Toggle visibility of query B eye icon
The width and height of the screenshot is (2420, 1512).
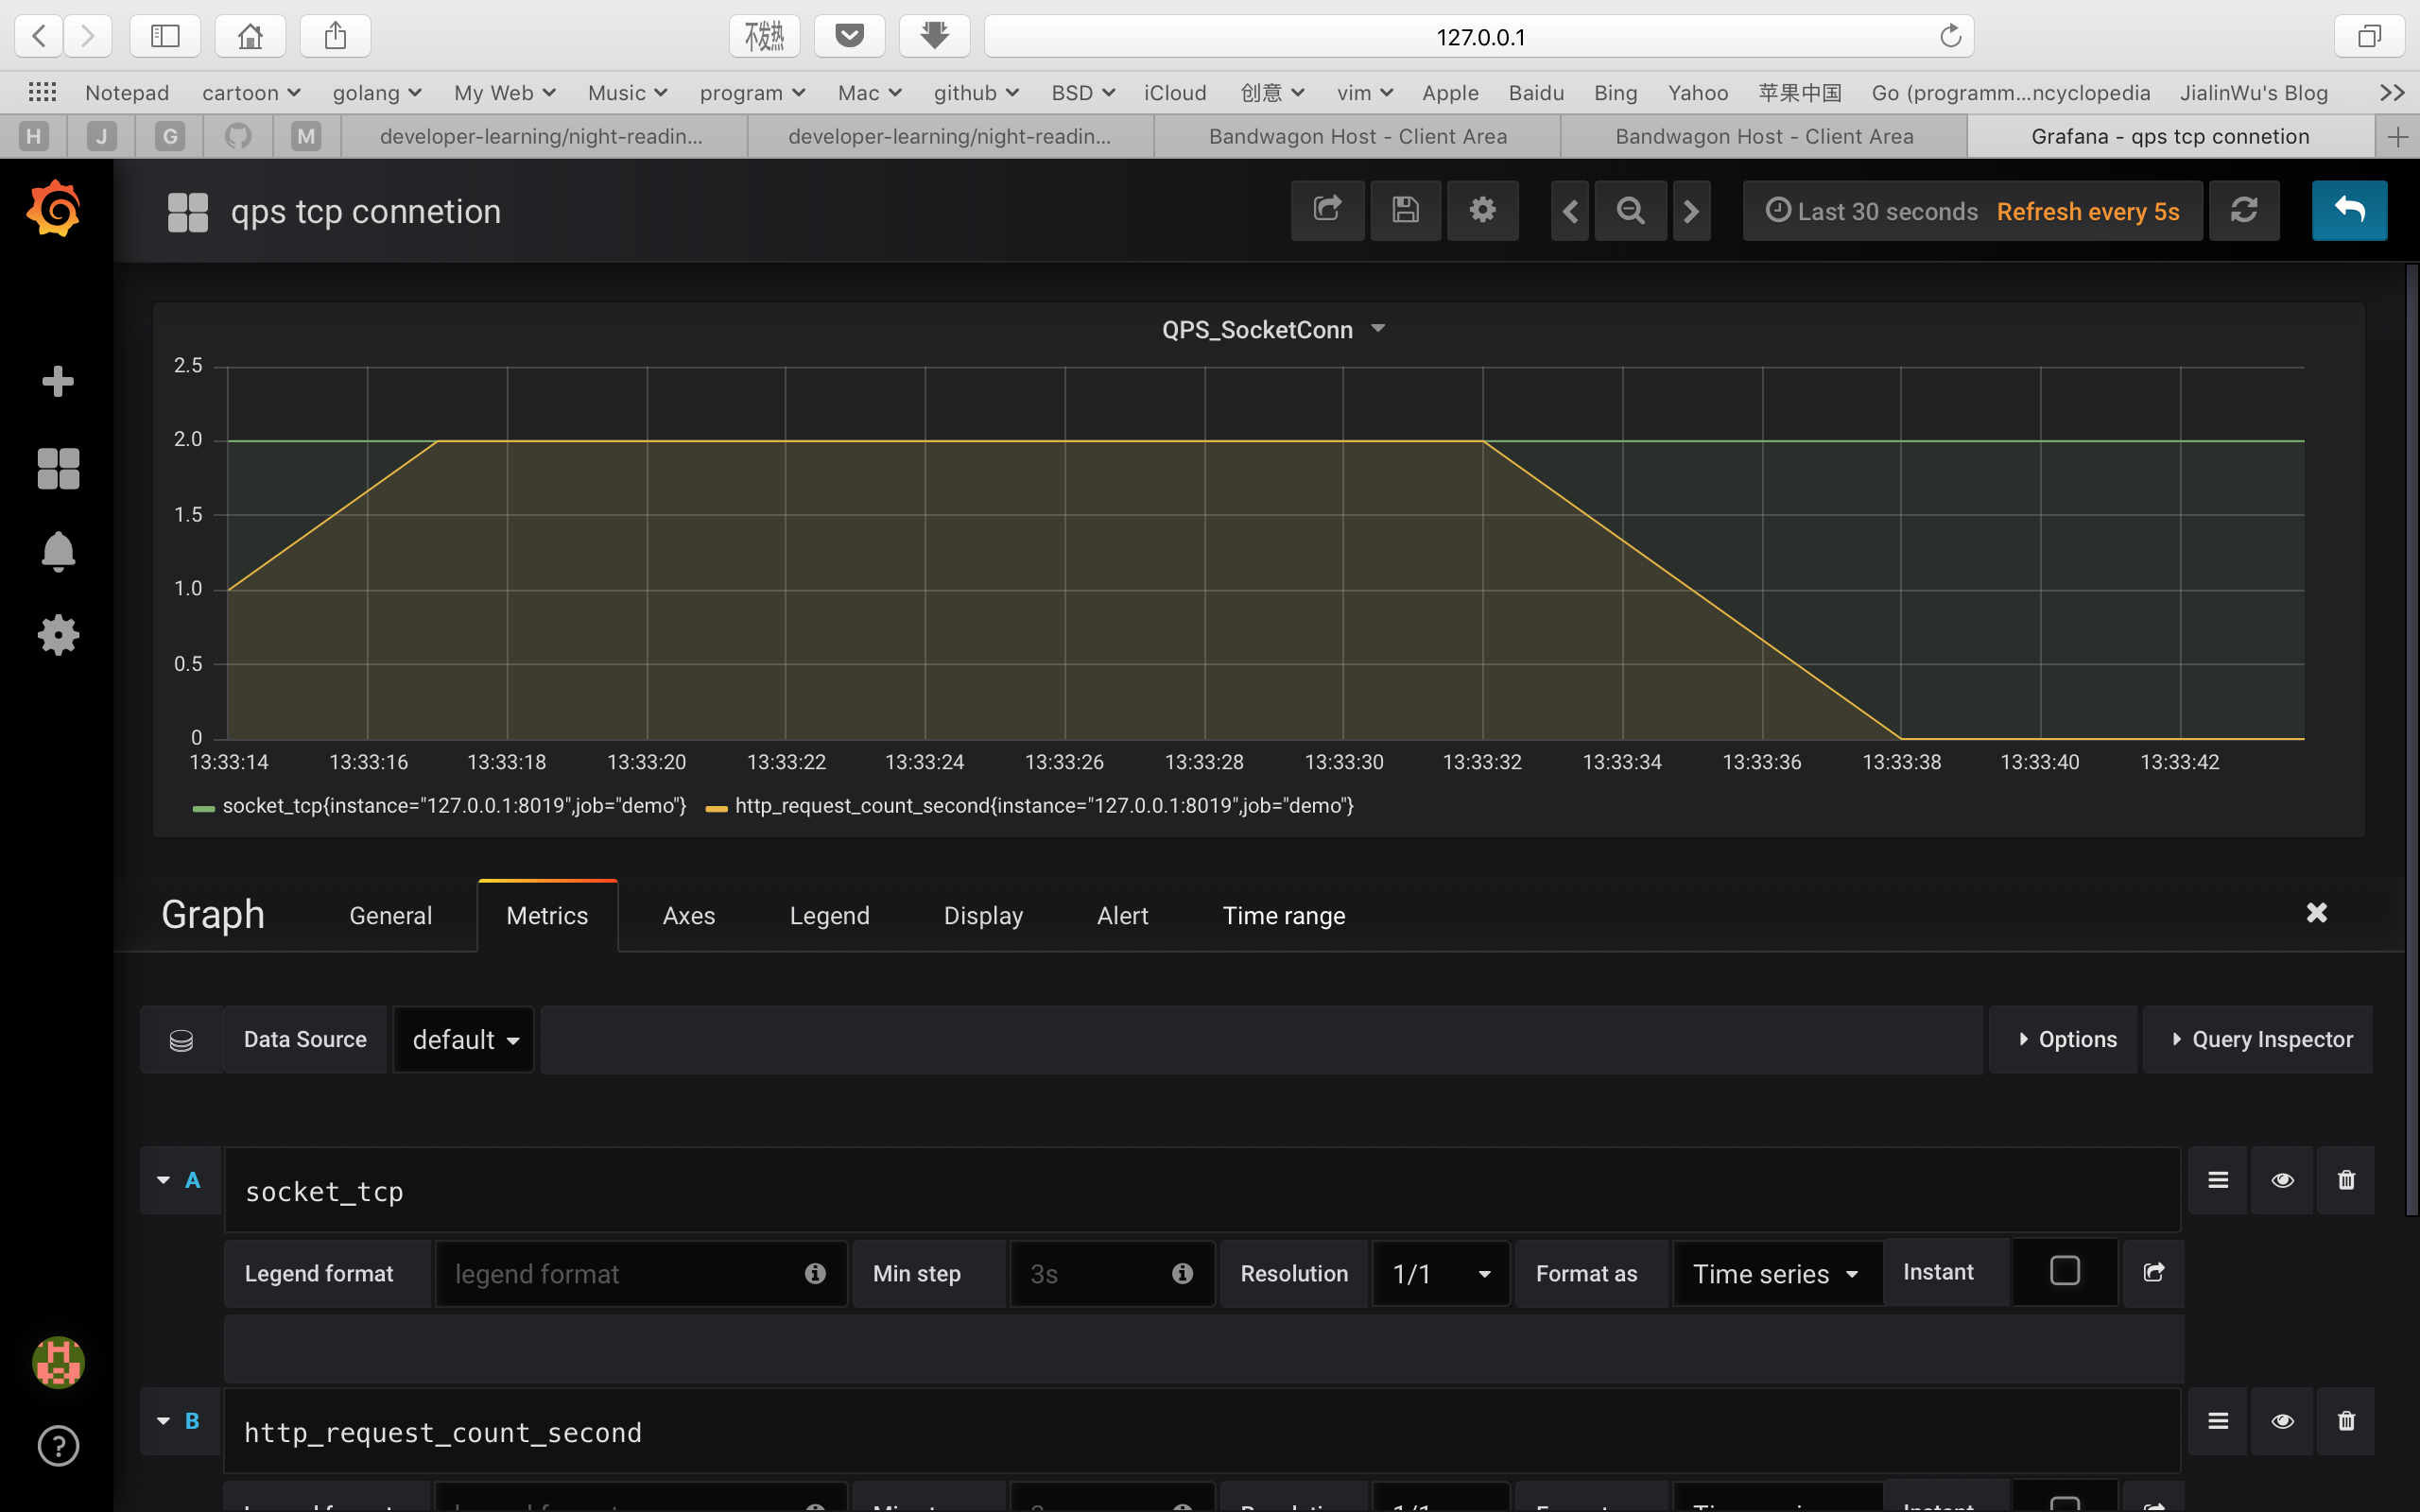[x=2282, y=1421]
